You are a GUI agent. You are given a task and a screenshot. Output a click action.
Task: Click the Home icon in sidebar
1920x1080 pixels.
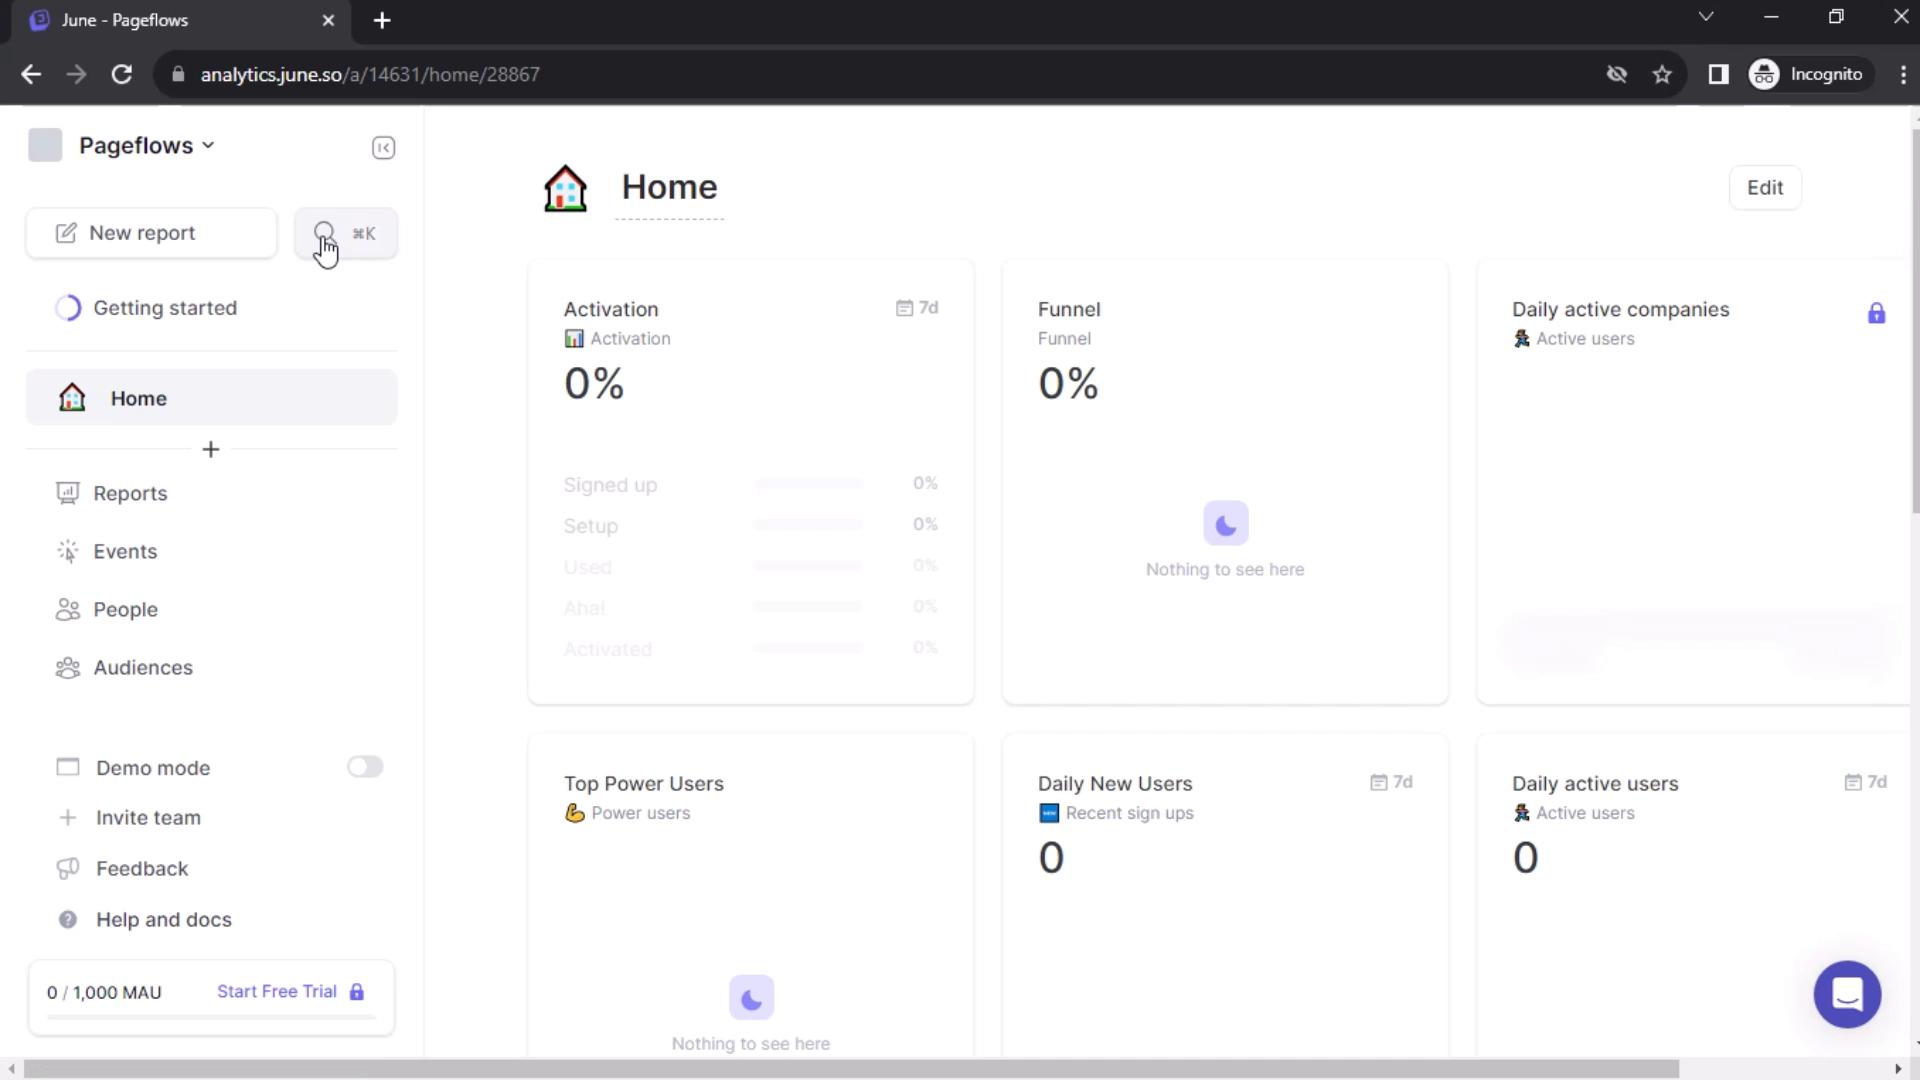[x=73, y=398]
